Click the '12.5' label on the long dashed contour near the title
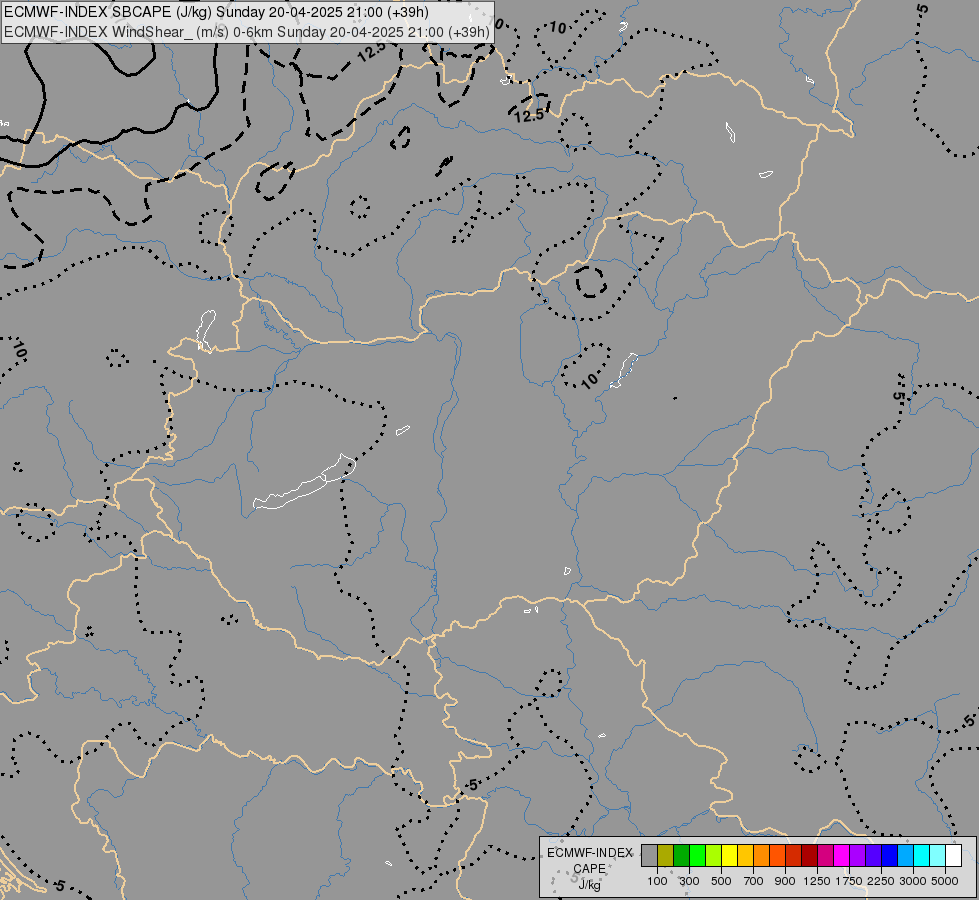Viewport: 979px width, 900px height. coord(373,51)
